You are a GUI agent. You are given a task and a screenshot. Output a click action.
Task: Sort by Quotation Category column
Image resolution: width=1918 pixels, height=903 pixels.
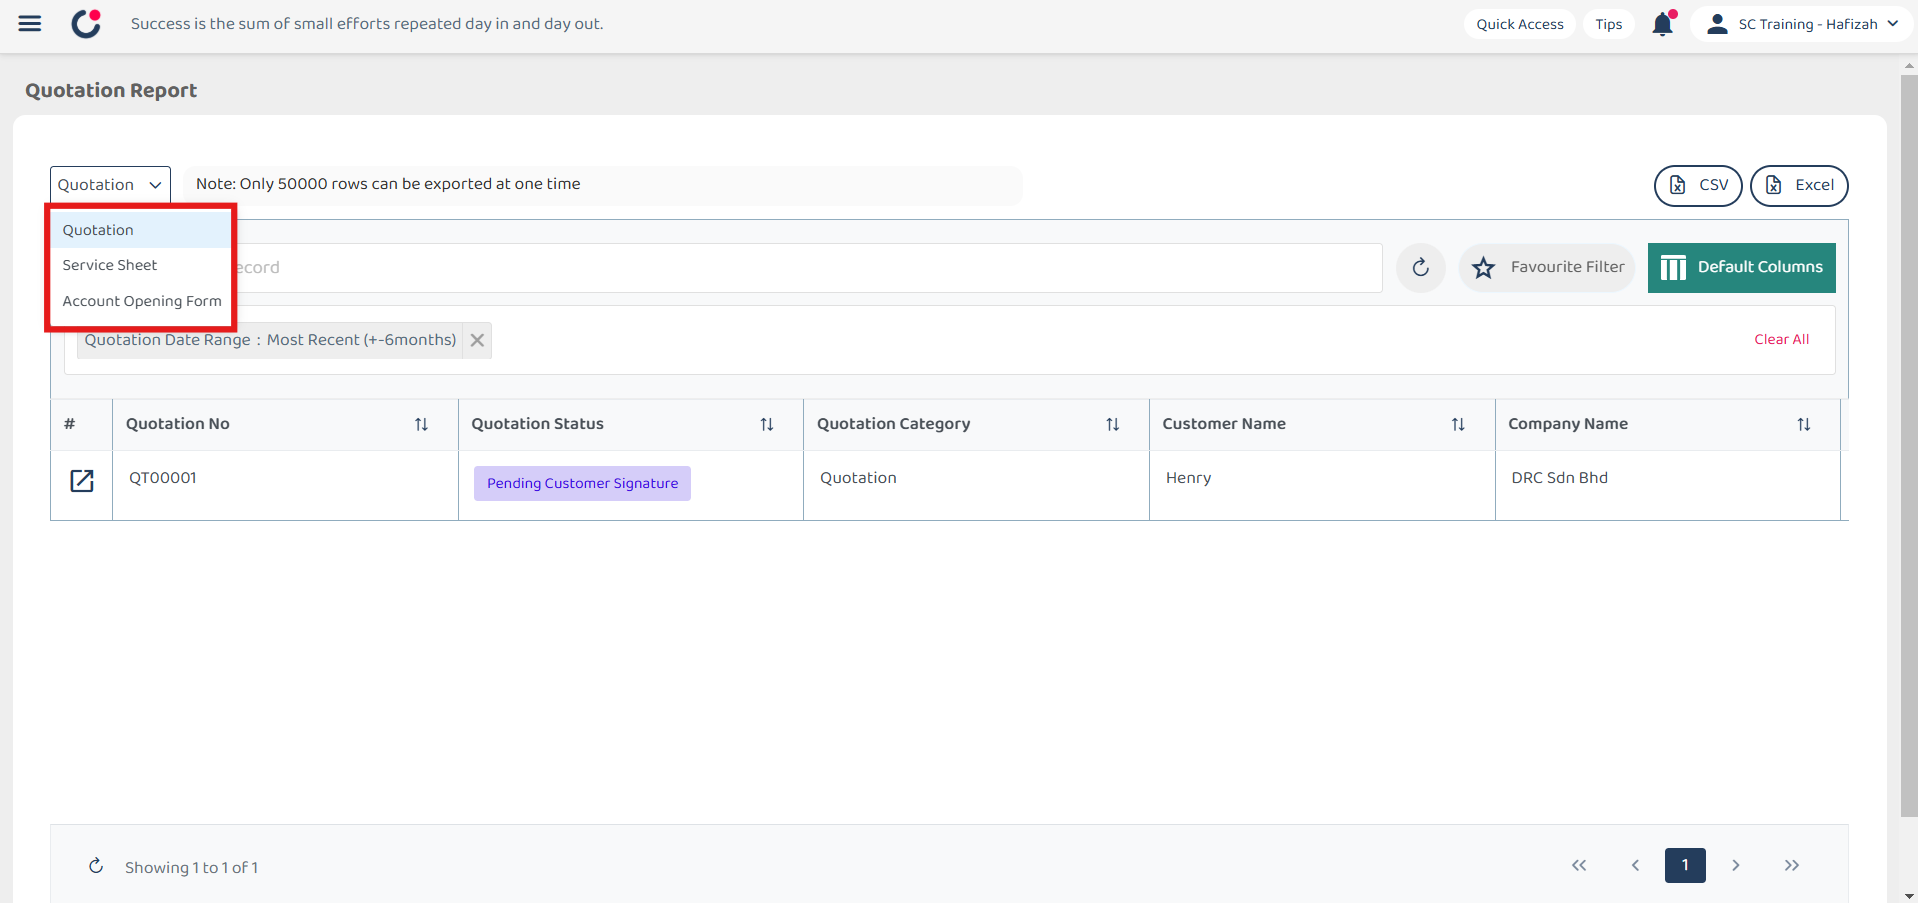tap(1113, 425)
